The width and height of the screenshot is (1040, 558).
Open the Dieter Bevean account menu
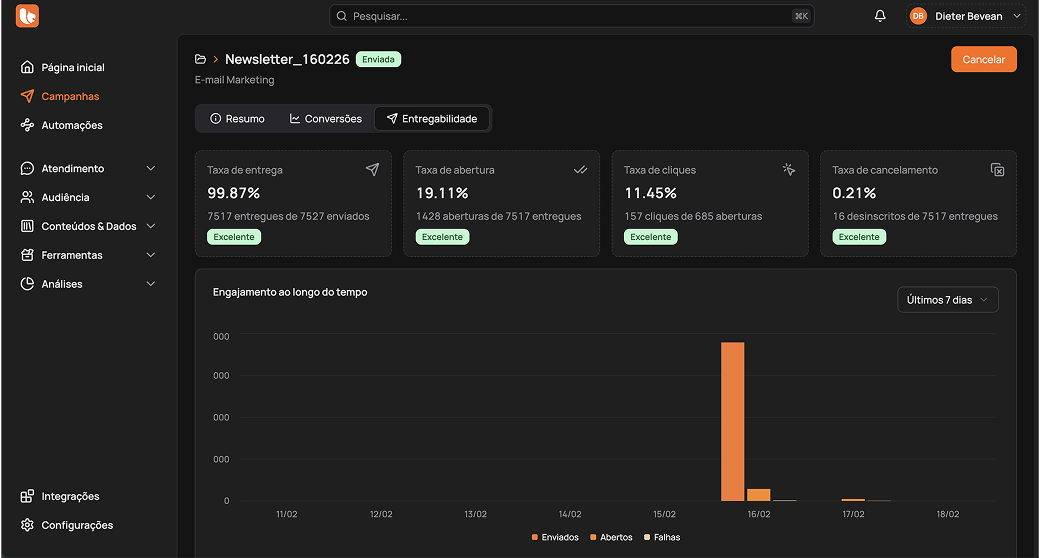tap(966, 16)
